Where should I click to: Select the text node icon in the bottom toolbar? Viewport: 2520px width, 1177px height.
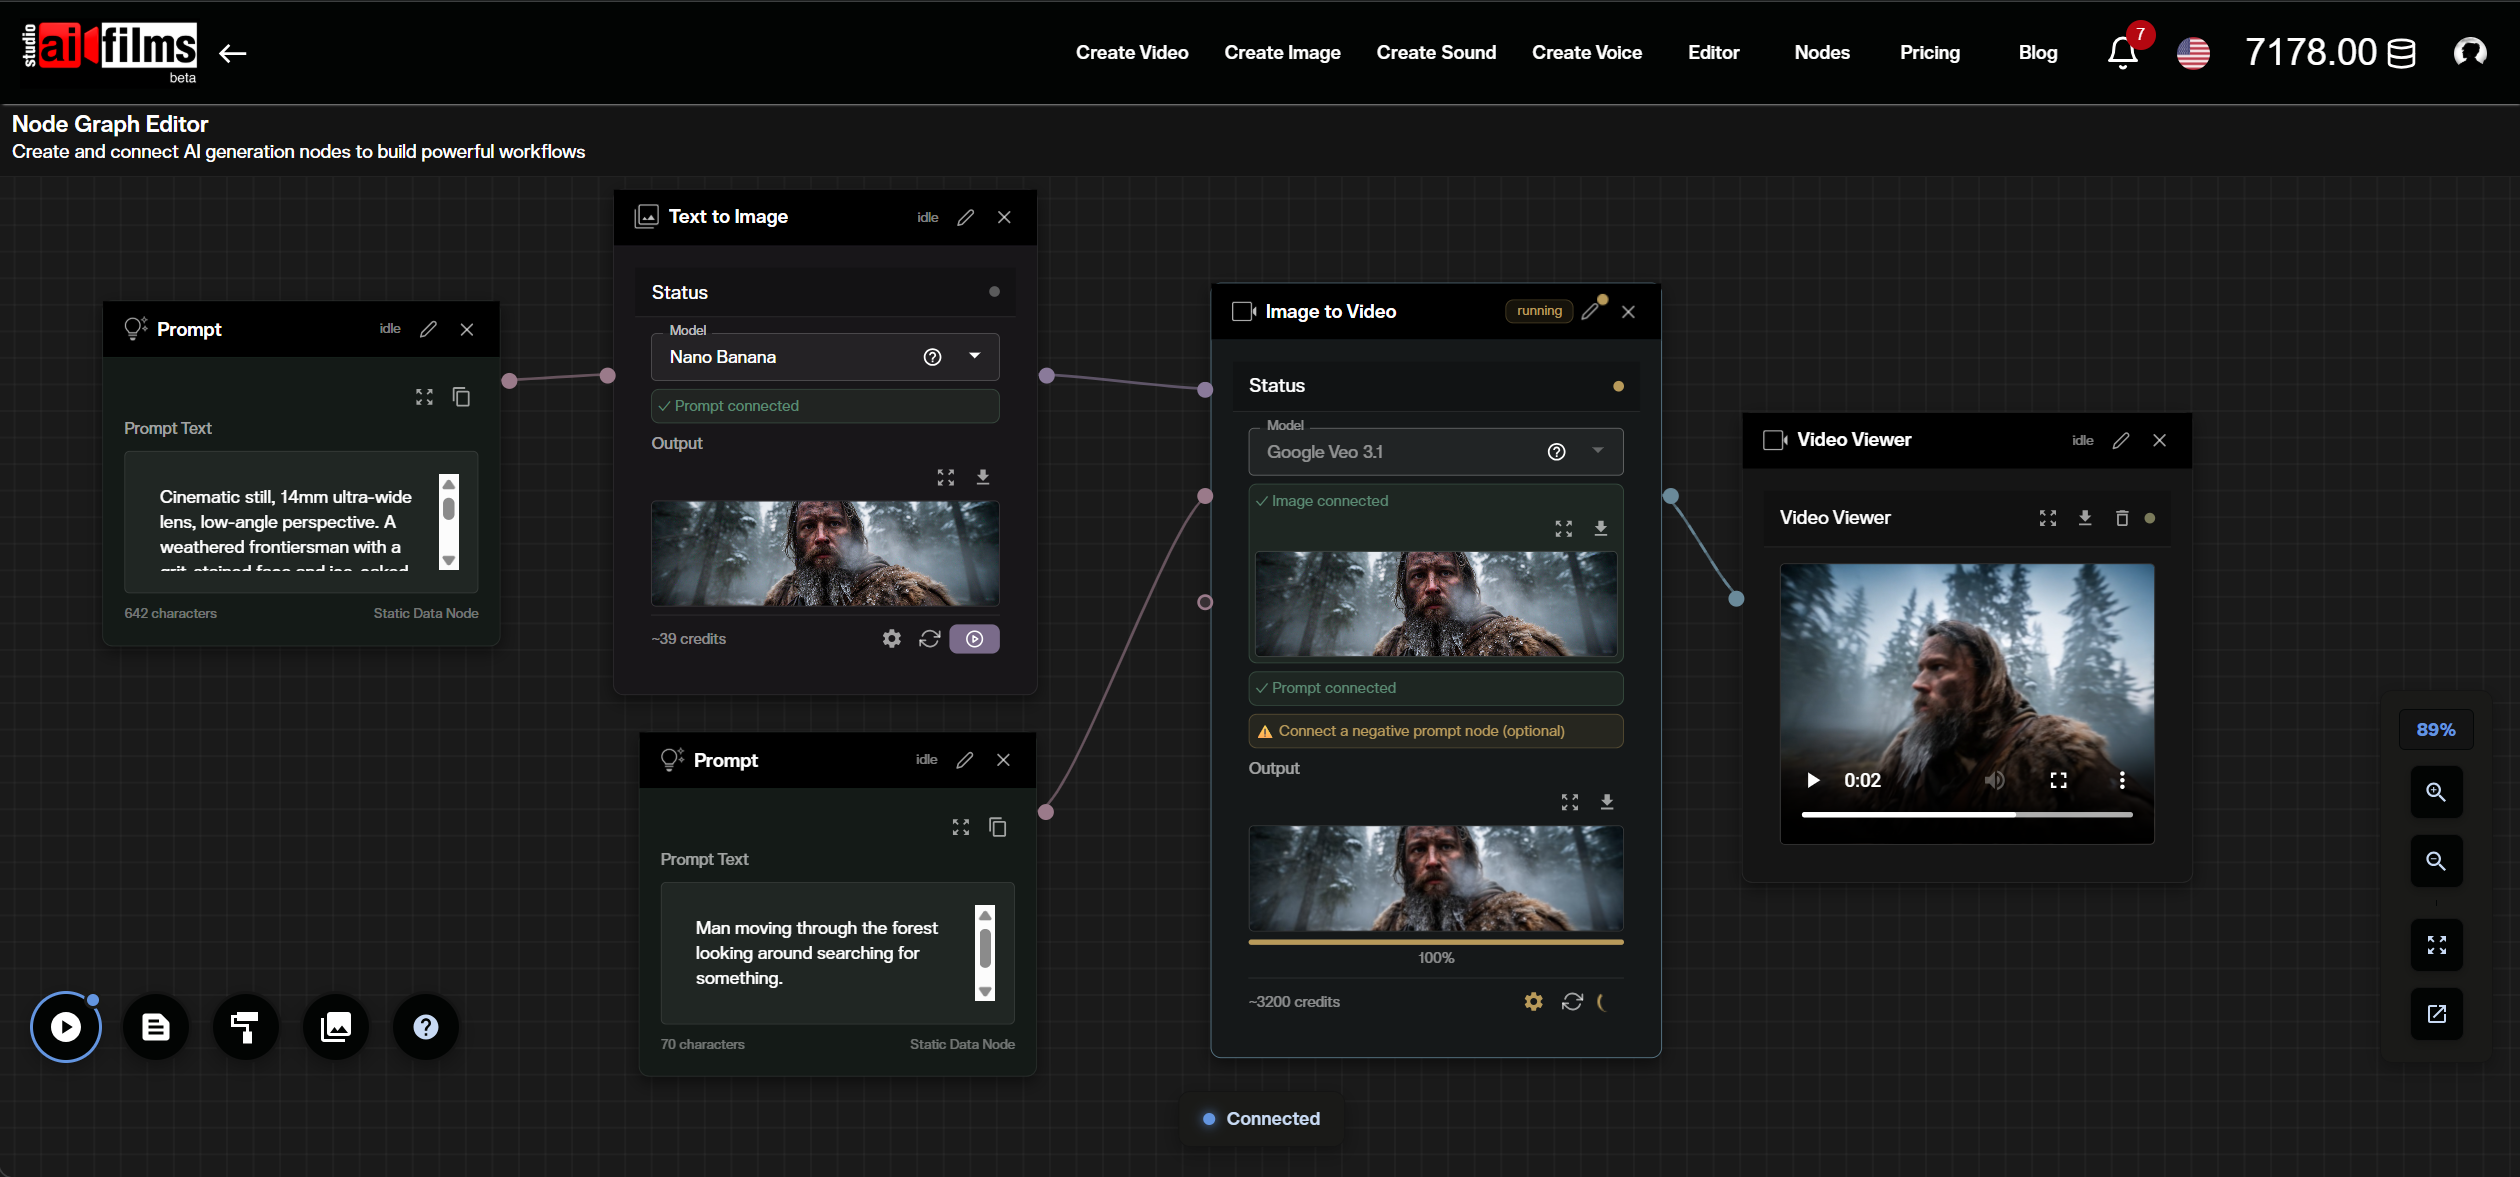click(x=155, y=1027)
